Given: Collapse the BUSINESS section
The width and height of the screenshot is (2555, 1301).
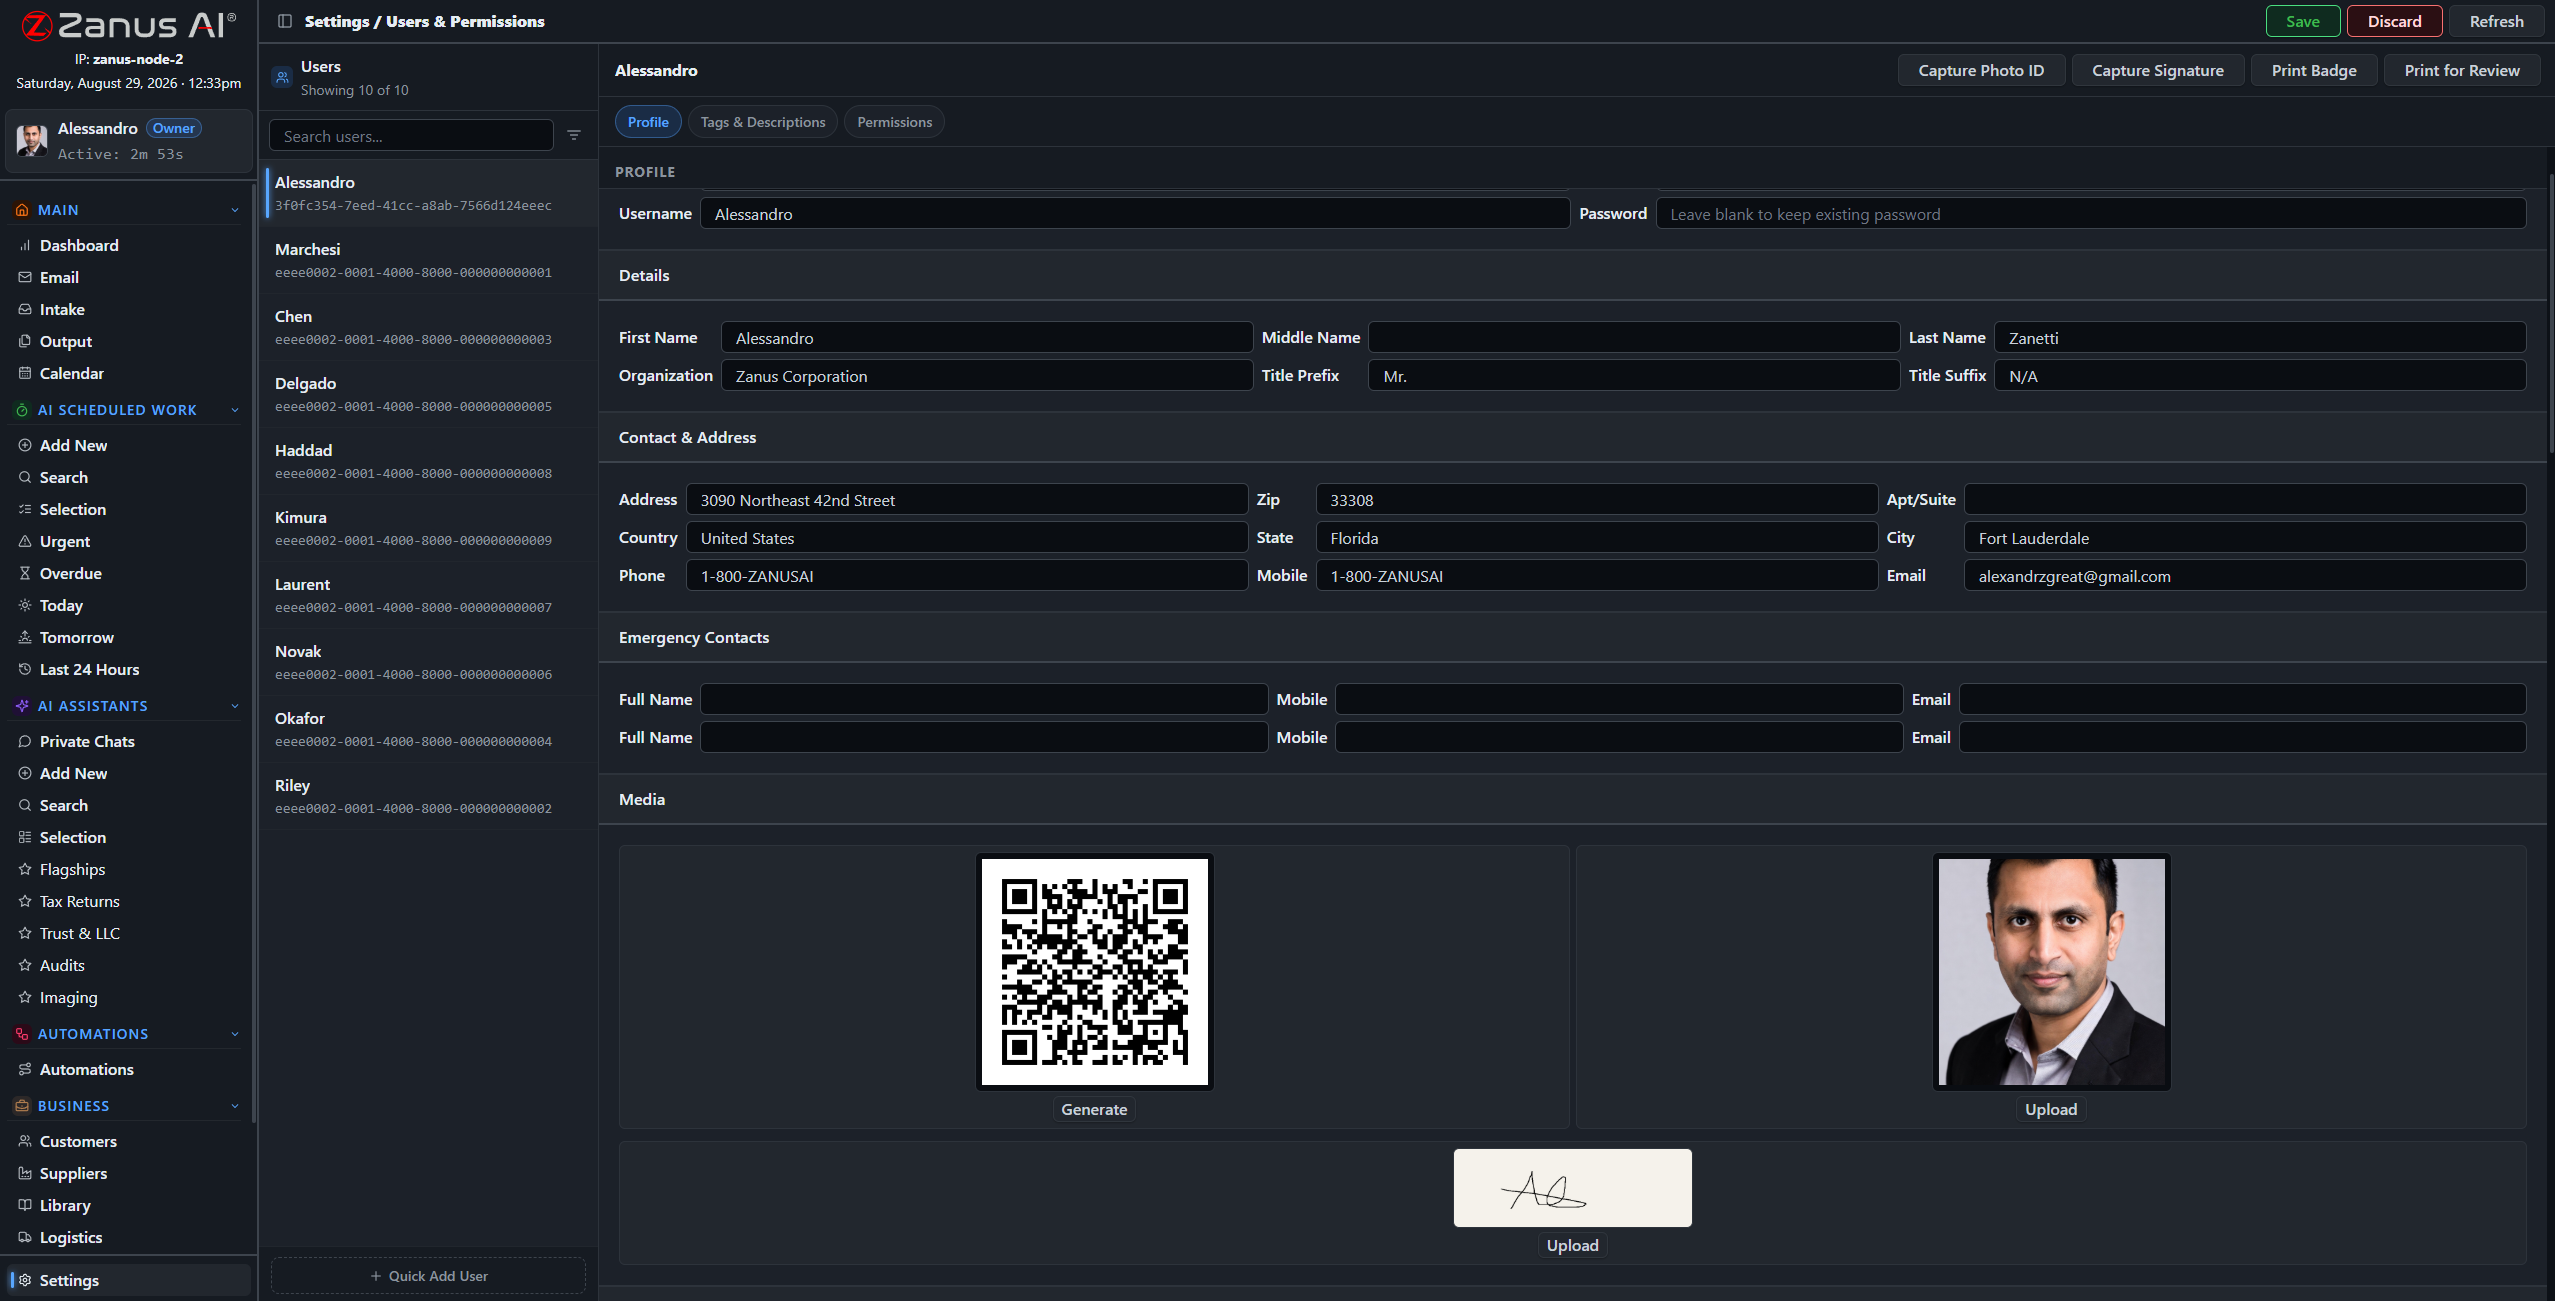Looking at the screenshot, I should pyautogui.click(x=235, y=1106).
